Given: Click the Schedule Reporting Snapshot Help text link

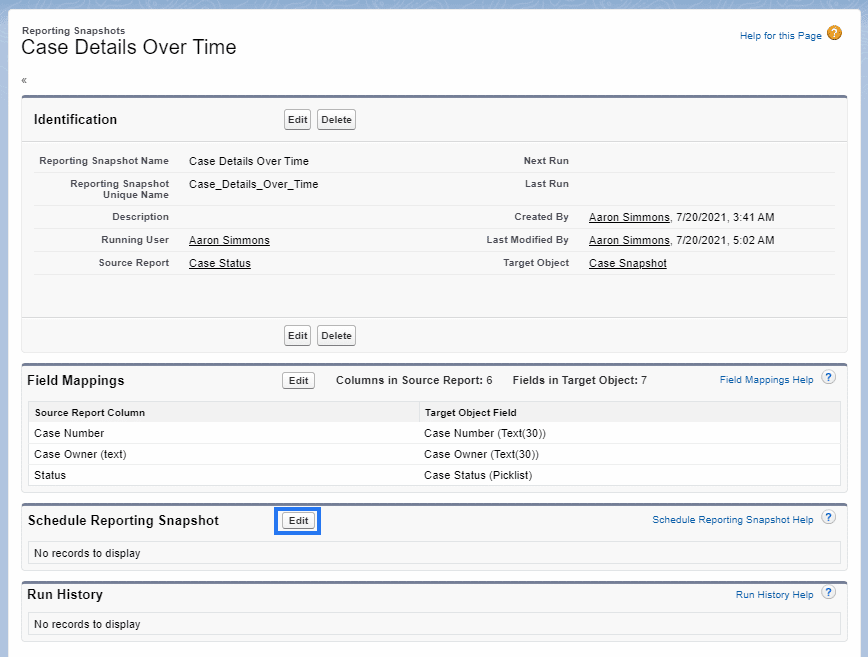Looking at the screenshot, I should (x=732, y=520).
